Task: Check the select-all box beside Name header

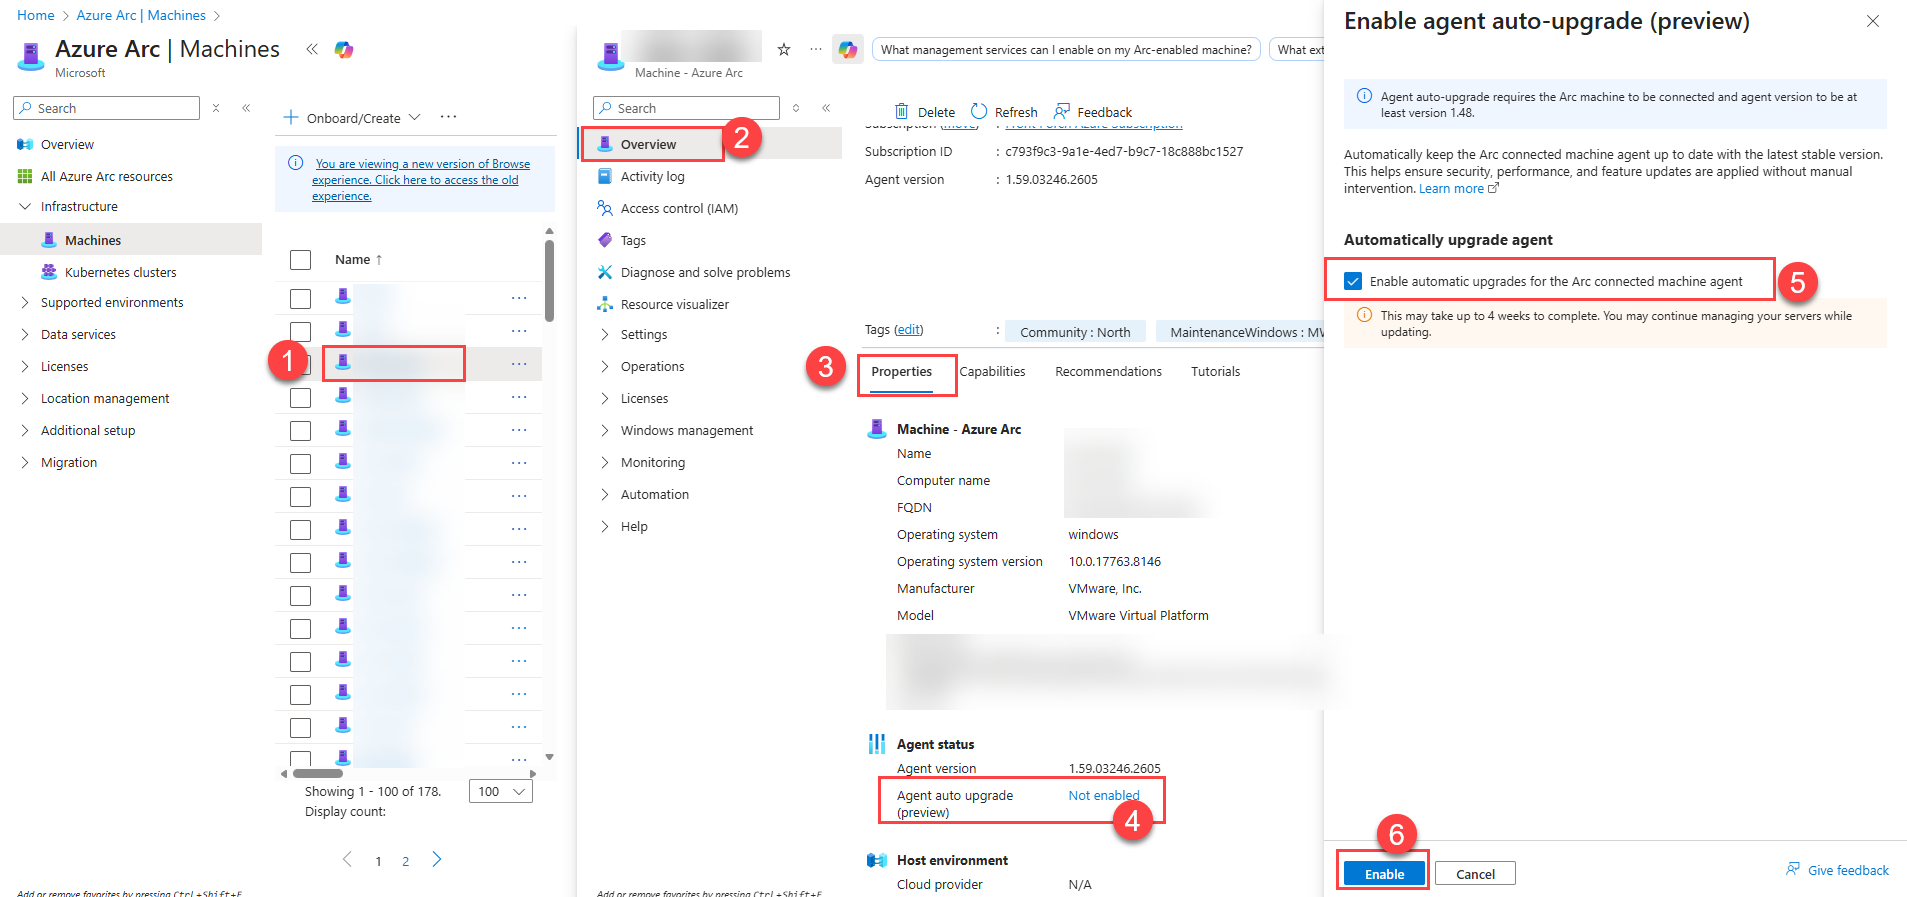Action: (x=300, y=260)
